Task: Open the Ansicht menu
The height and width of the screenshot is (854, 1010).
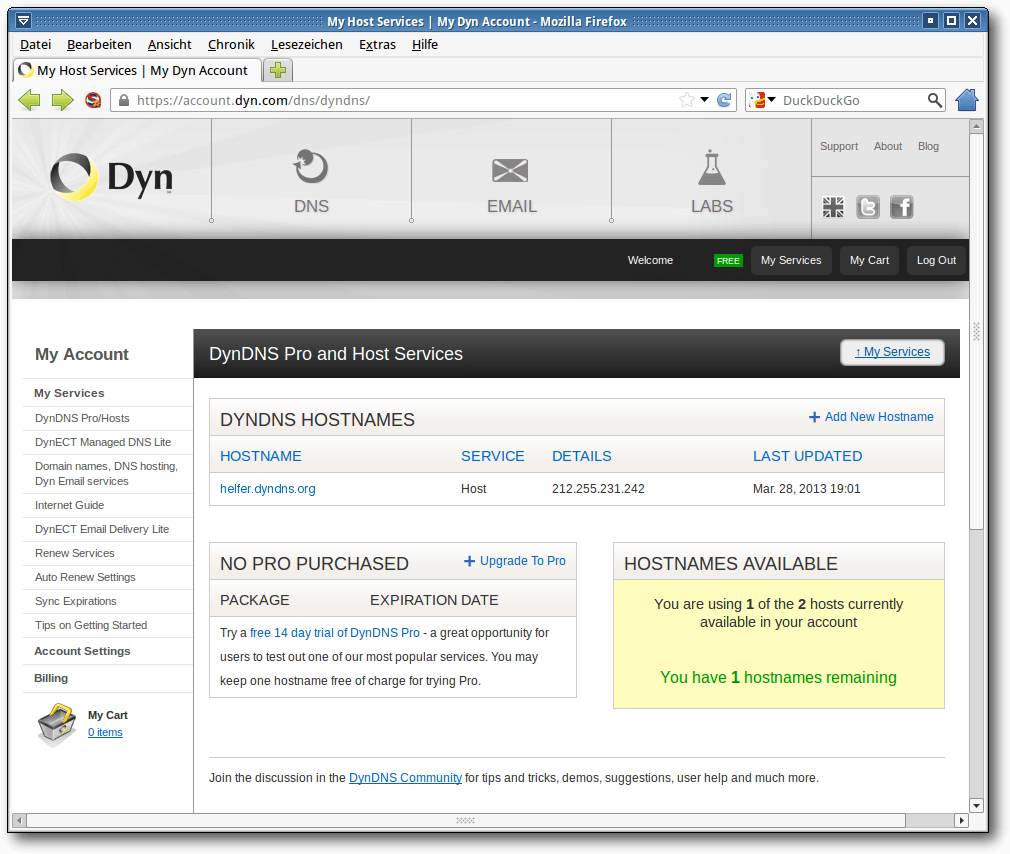Action: click(x=169, y=44)
